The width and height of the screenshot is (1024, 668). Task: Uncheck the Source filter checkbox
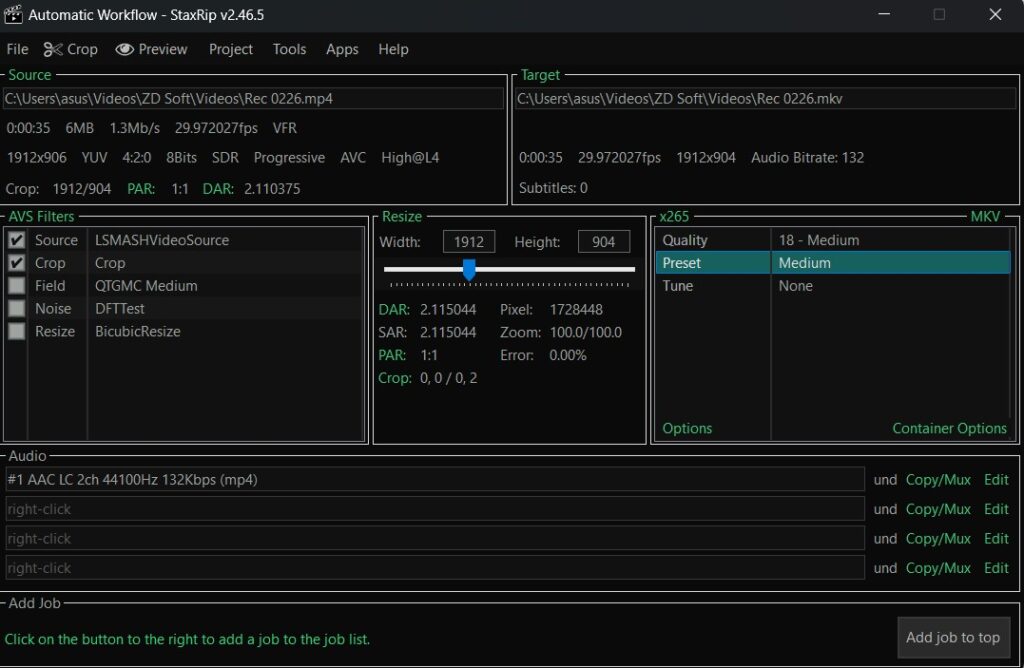17,240
